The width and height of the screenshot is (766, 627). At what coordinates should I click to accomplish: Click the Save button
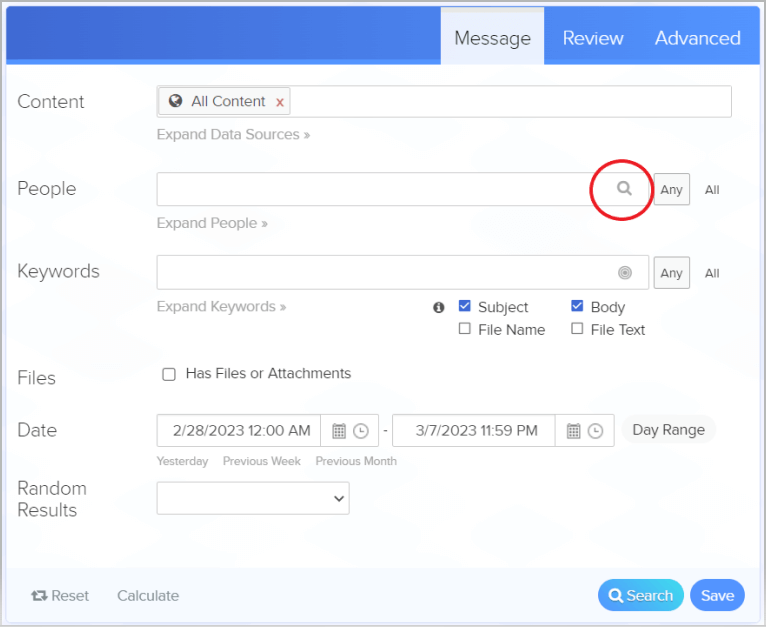[717, 595]
